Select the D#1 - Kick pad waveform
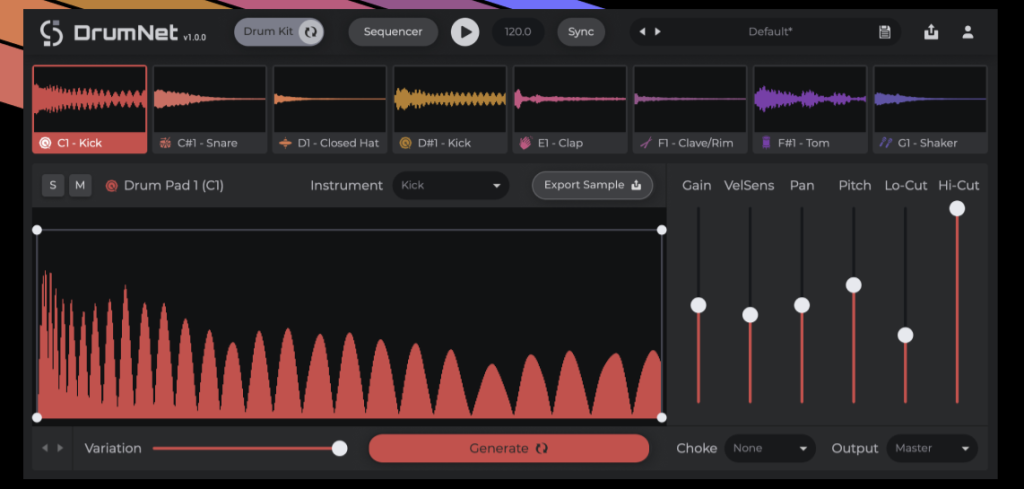 450,99
